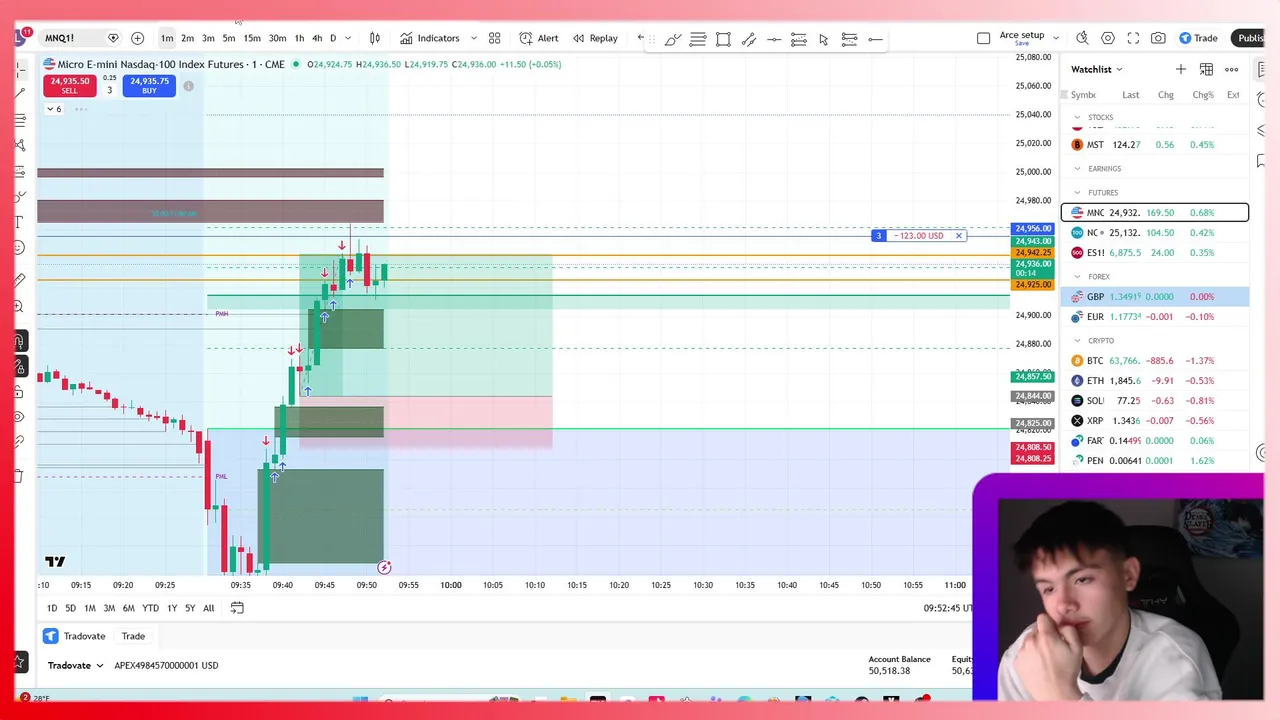Switch to the 4h timeframe
This screenshot has width=1280, height=720.
tap(317, 38)
